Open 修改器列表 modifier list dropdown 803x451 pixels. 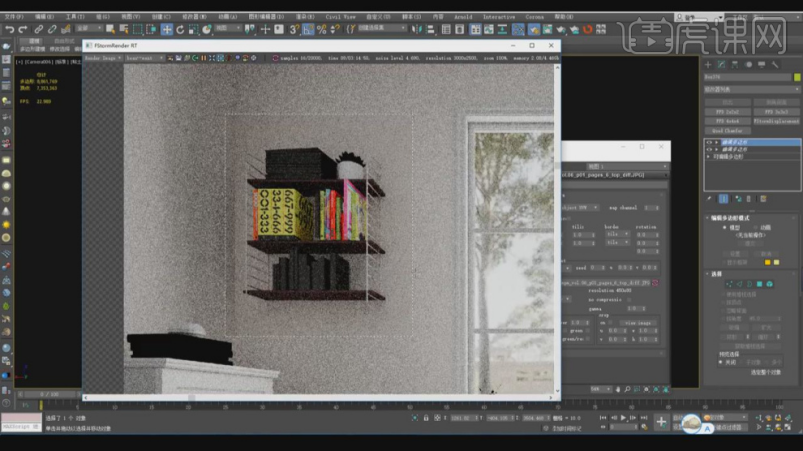tap(751, 89)
